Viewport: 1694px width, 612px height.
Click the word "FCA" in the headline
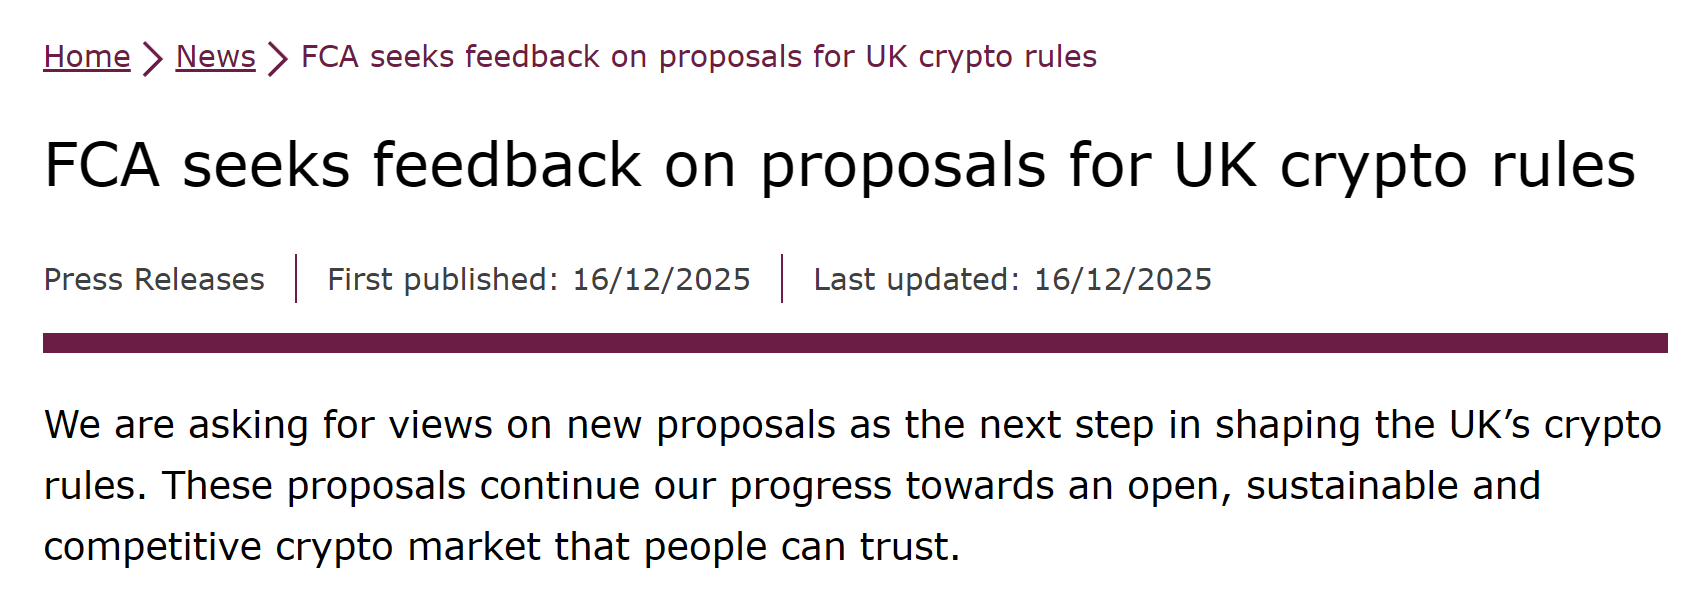pyautogui.click(x=102, y=165)
